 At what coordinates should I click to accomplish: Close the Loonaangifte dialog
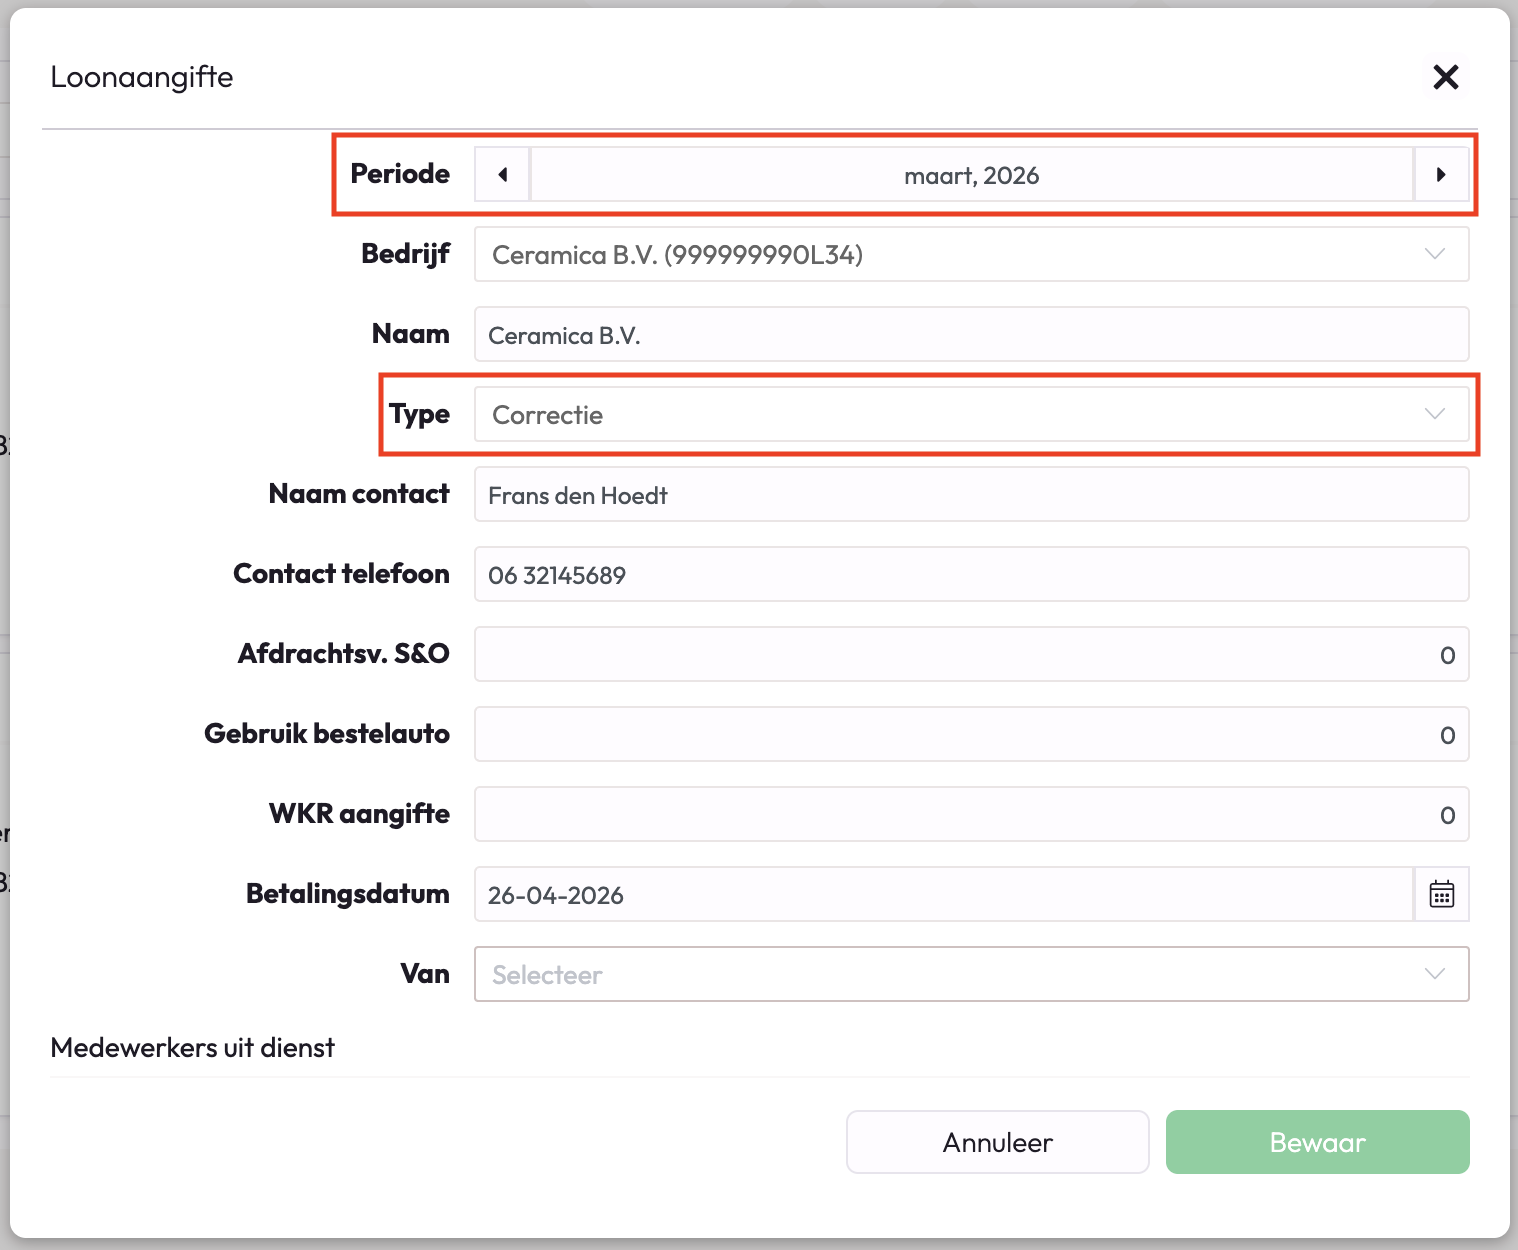(1445, 77)
